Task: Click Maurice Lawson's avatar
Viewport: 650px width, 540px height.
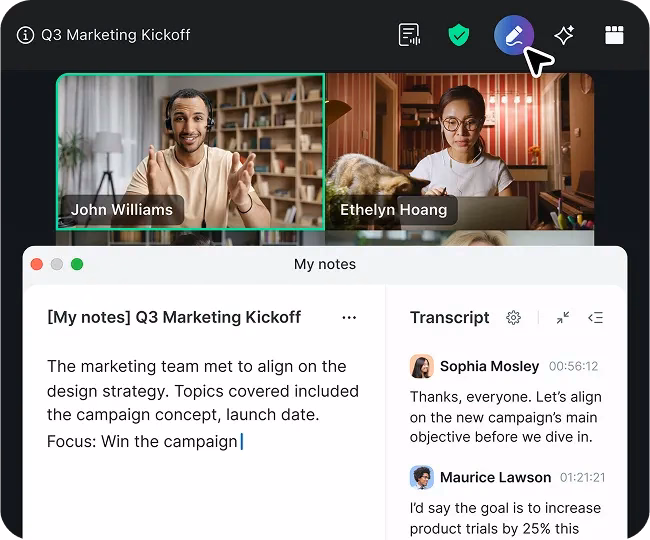Action: (x=421, y=477)
